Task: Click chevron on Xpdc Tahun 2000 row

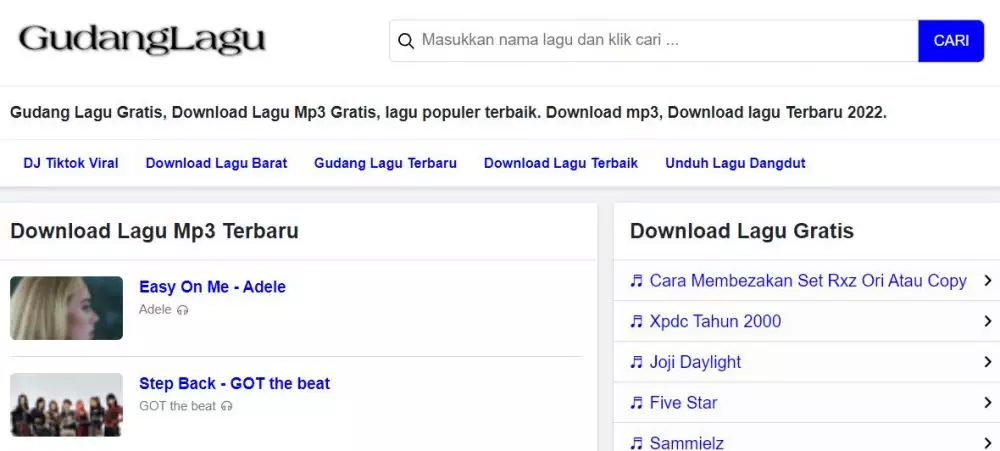Action: tap(988, 321)
